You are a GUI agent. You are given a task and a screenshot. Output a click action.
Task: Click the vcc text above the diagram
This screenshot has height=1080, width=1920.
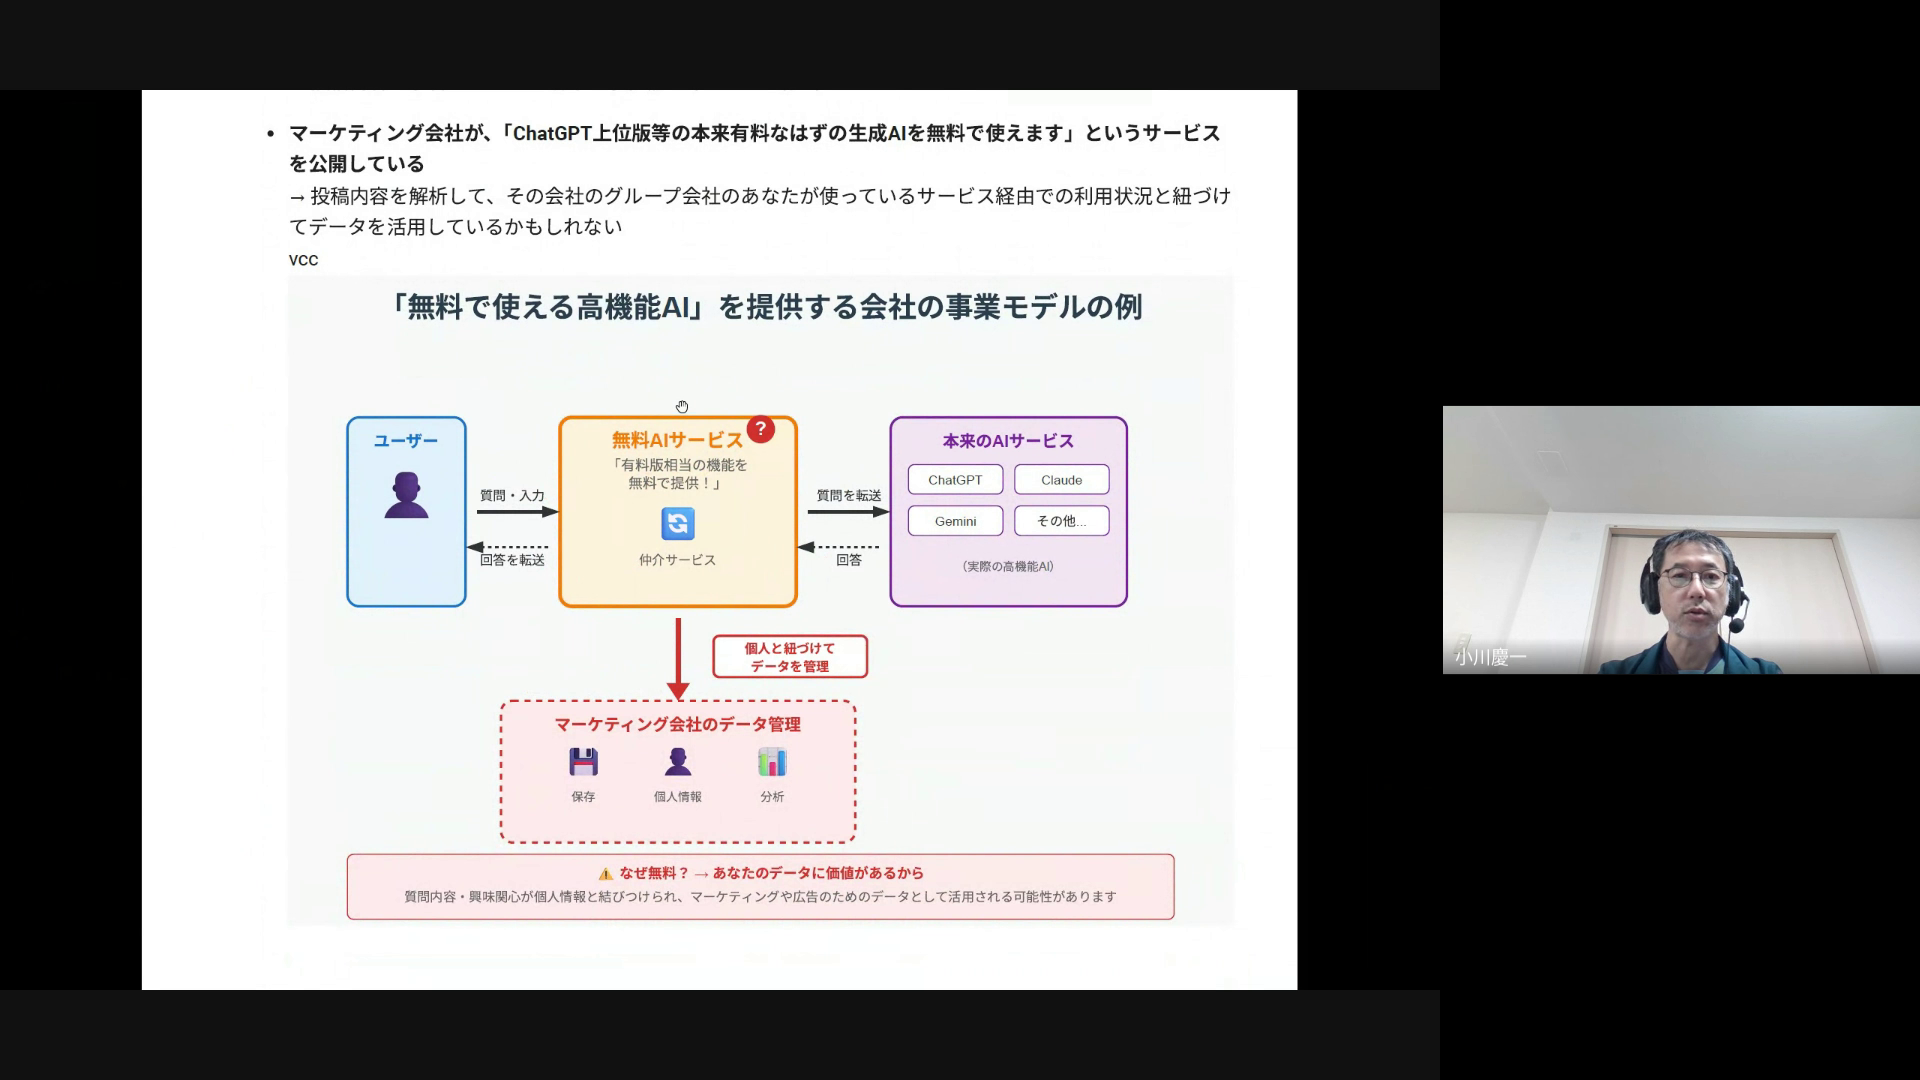pos(303,260)
